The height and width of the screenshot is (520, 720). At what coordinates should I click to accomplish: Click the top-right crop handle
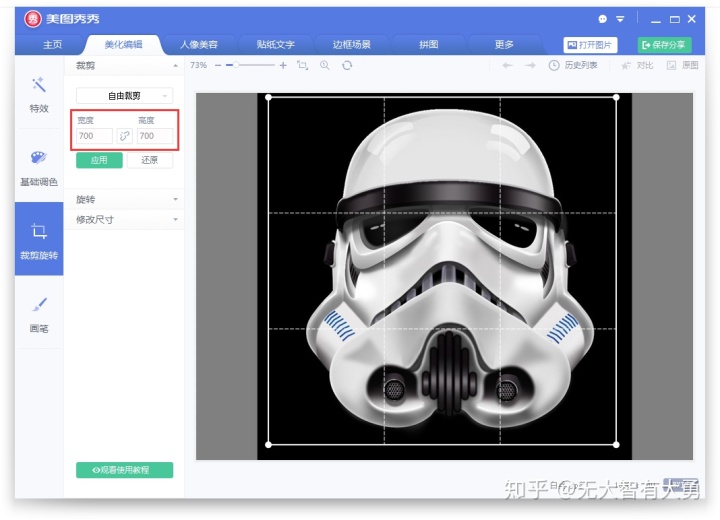(616, 97)
